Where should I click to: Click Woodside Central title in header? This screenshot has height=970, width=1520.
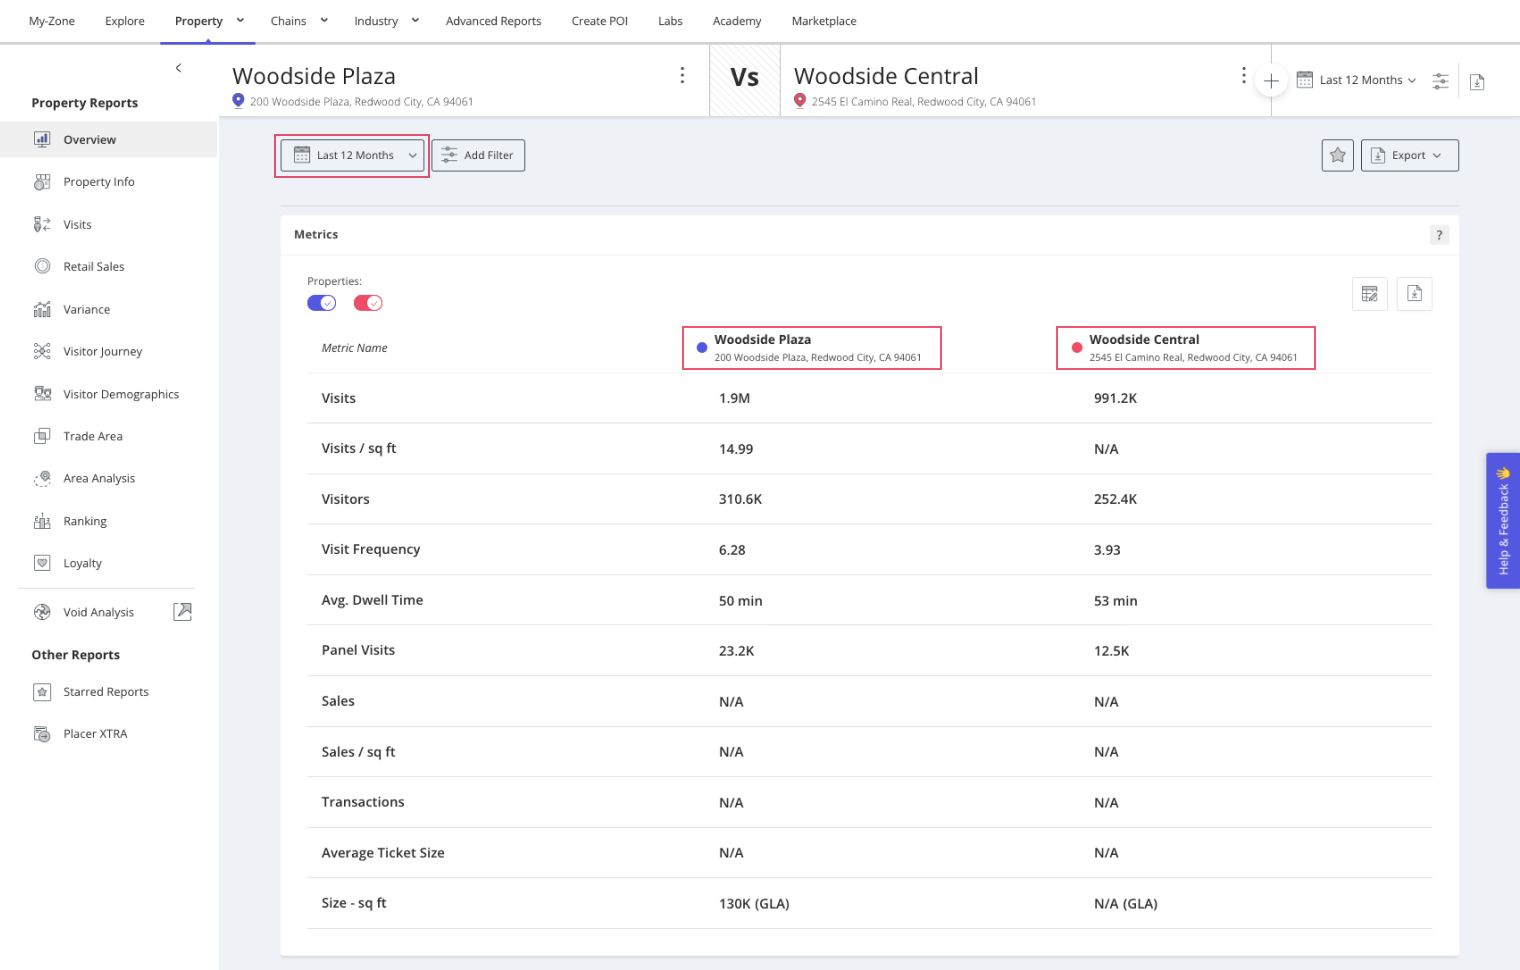pyautogui.click(x=886, y=76)
